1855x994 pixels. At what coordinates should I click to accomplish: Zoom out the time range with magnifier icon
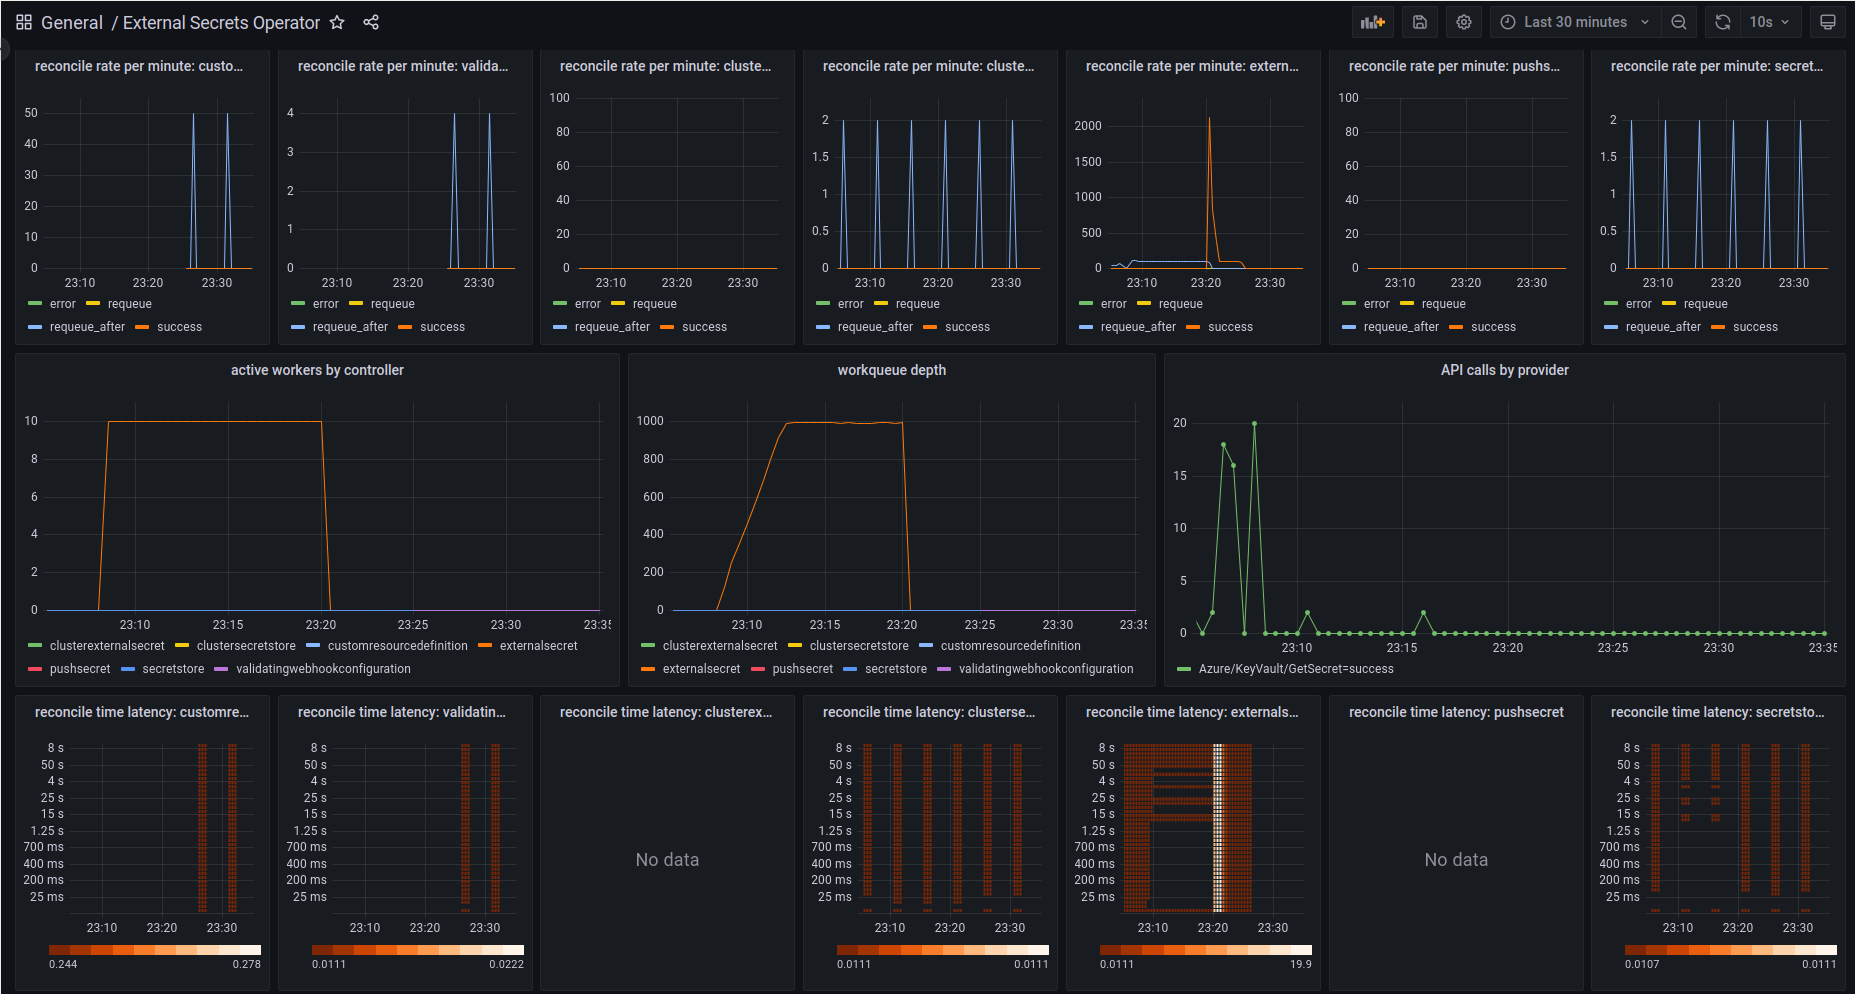[1679, 21]
